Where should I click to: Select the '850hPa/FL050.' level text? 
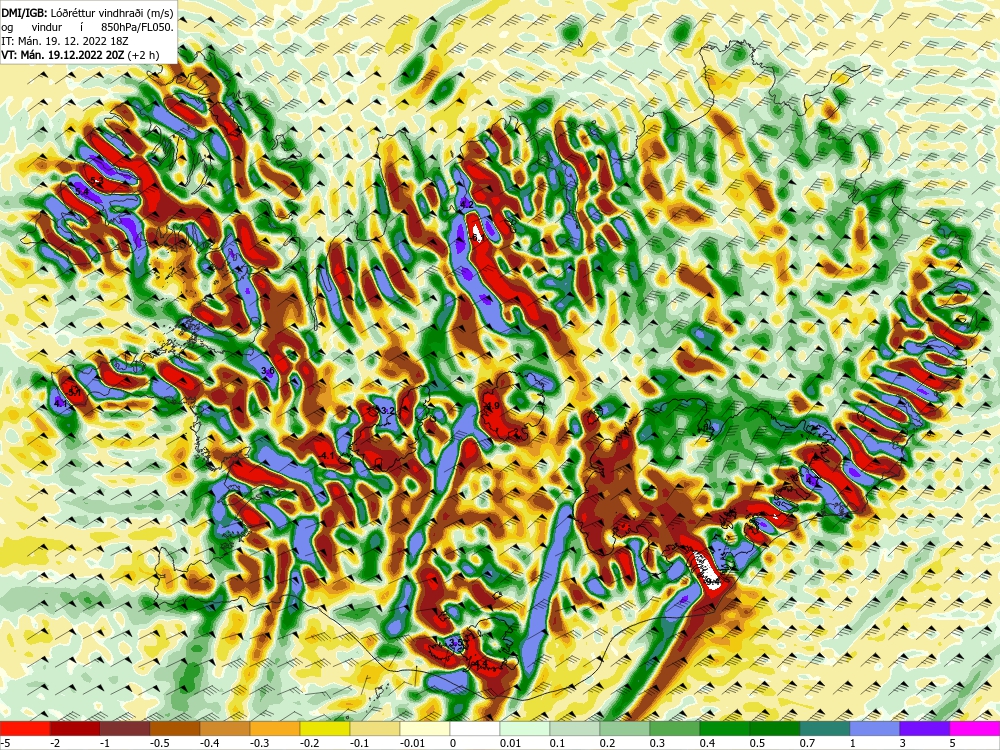click(137, 26)
